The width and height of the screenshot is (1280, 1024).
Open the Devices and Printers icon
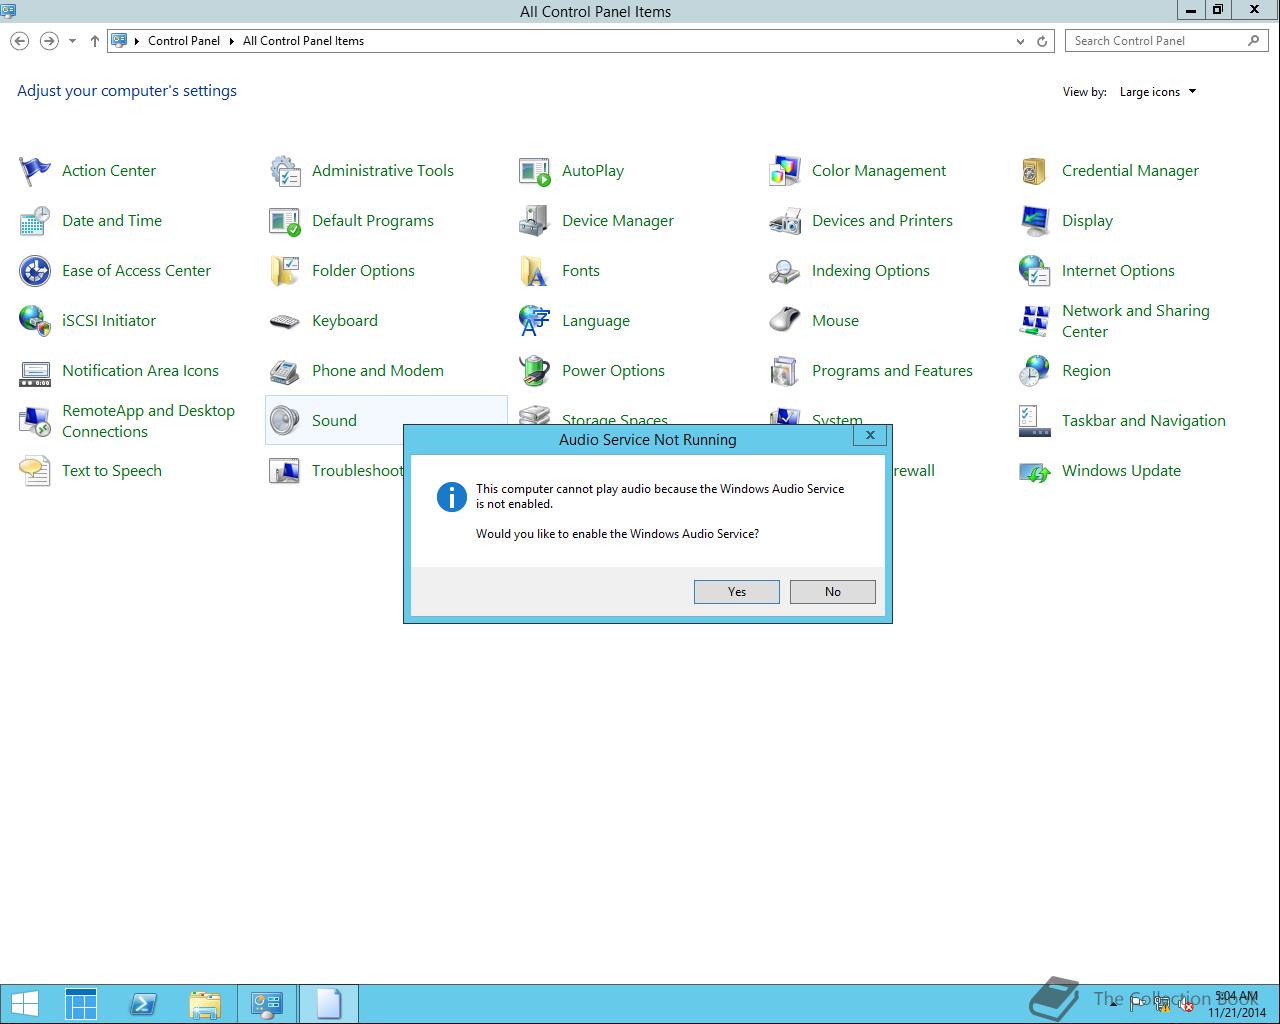pos(785,221)
